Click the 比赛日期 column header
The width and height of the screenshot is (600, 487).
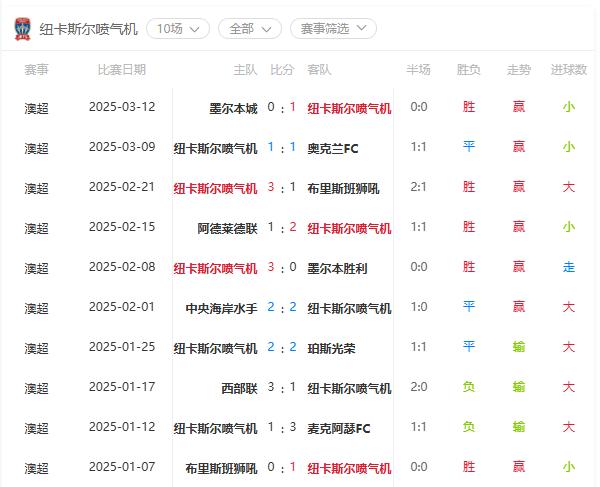[122, 70]
